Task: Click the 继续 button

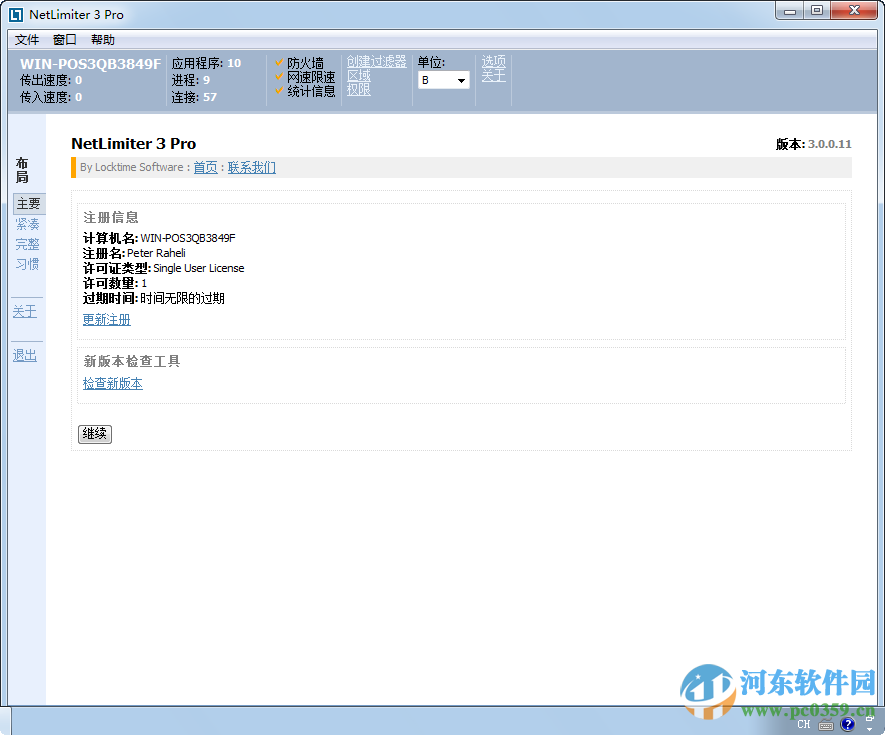Action: click(x=94, y=433)
